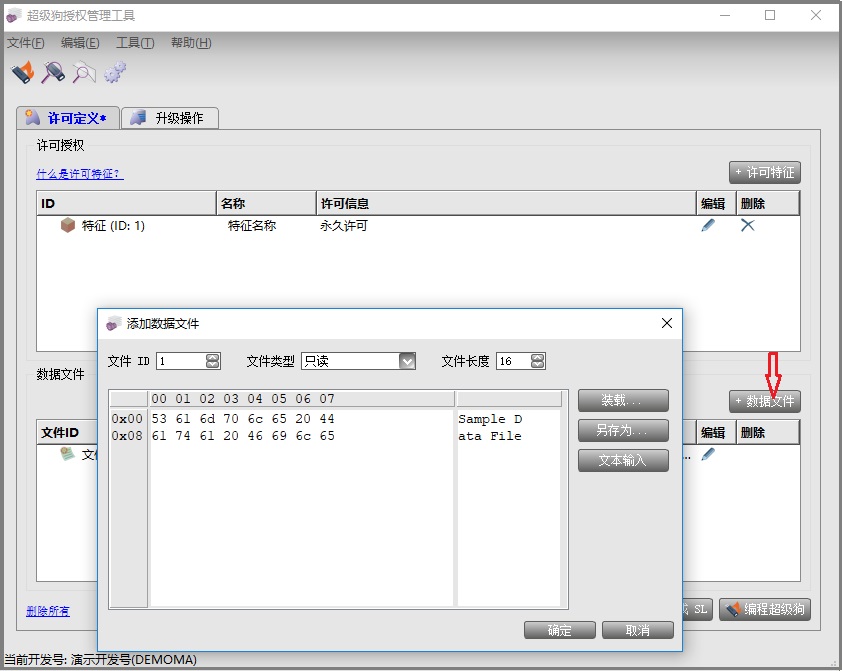This screenshot has width=842, height=671.
Task: Click the 装载... button
Action: [623, 401]
